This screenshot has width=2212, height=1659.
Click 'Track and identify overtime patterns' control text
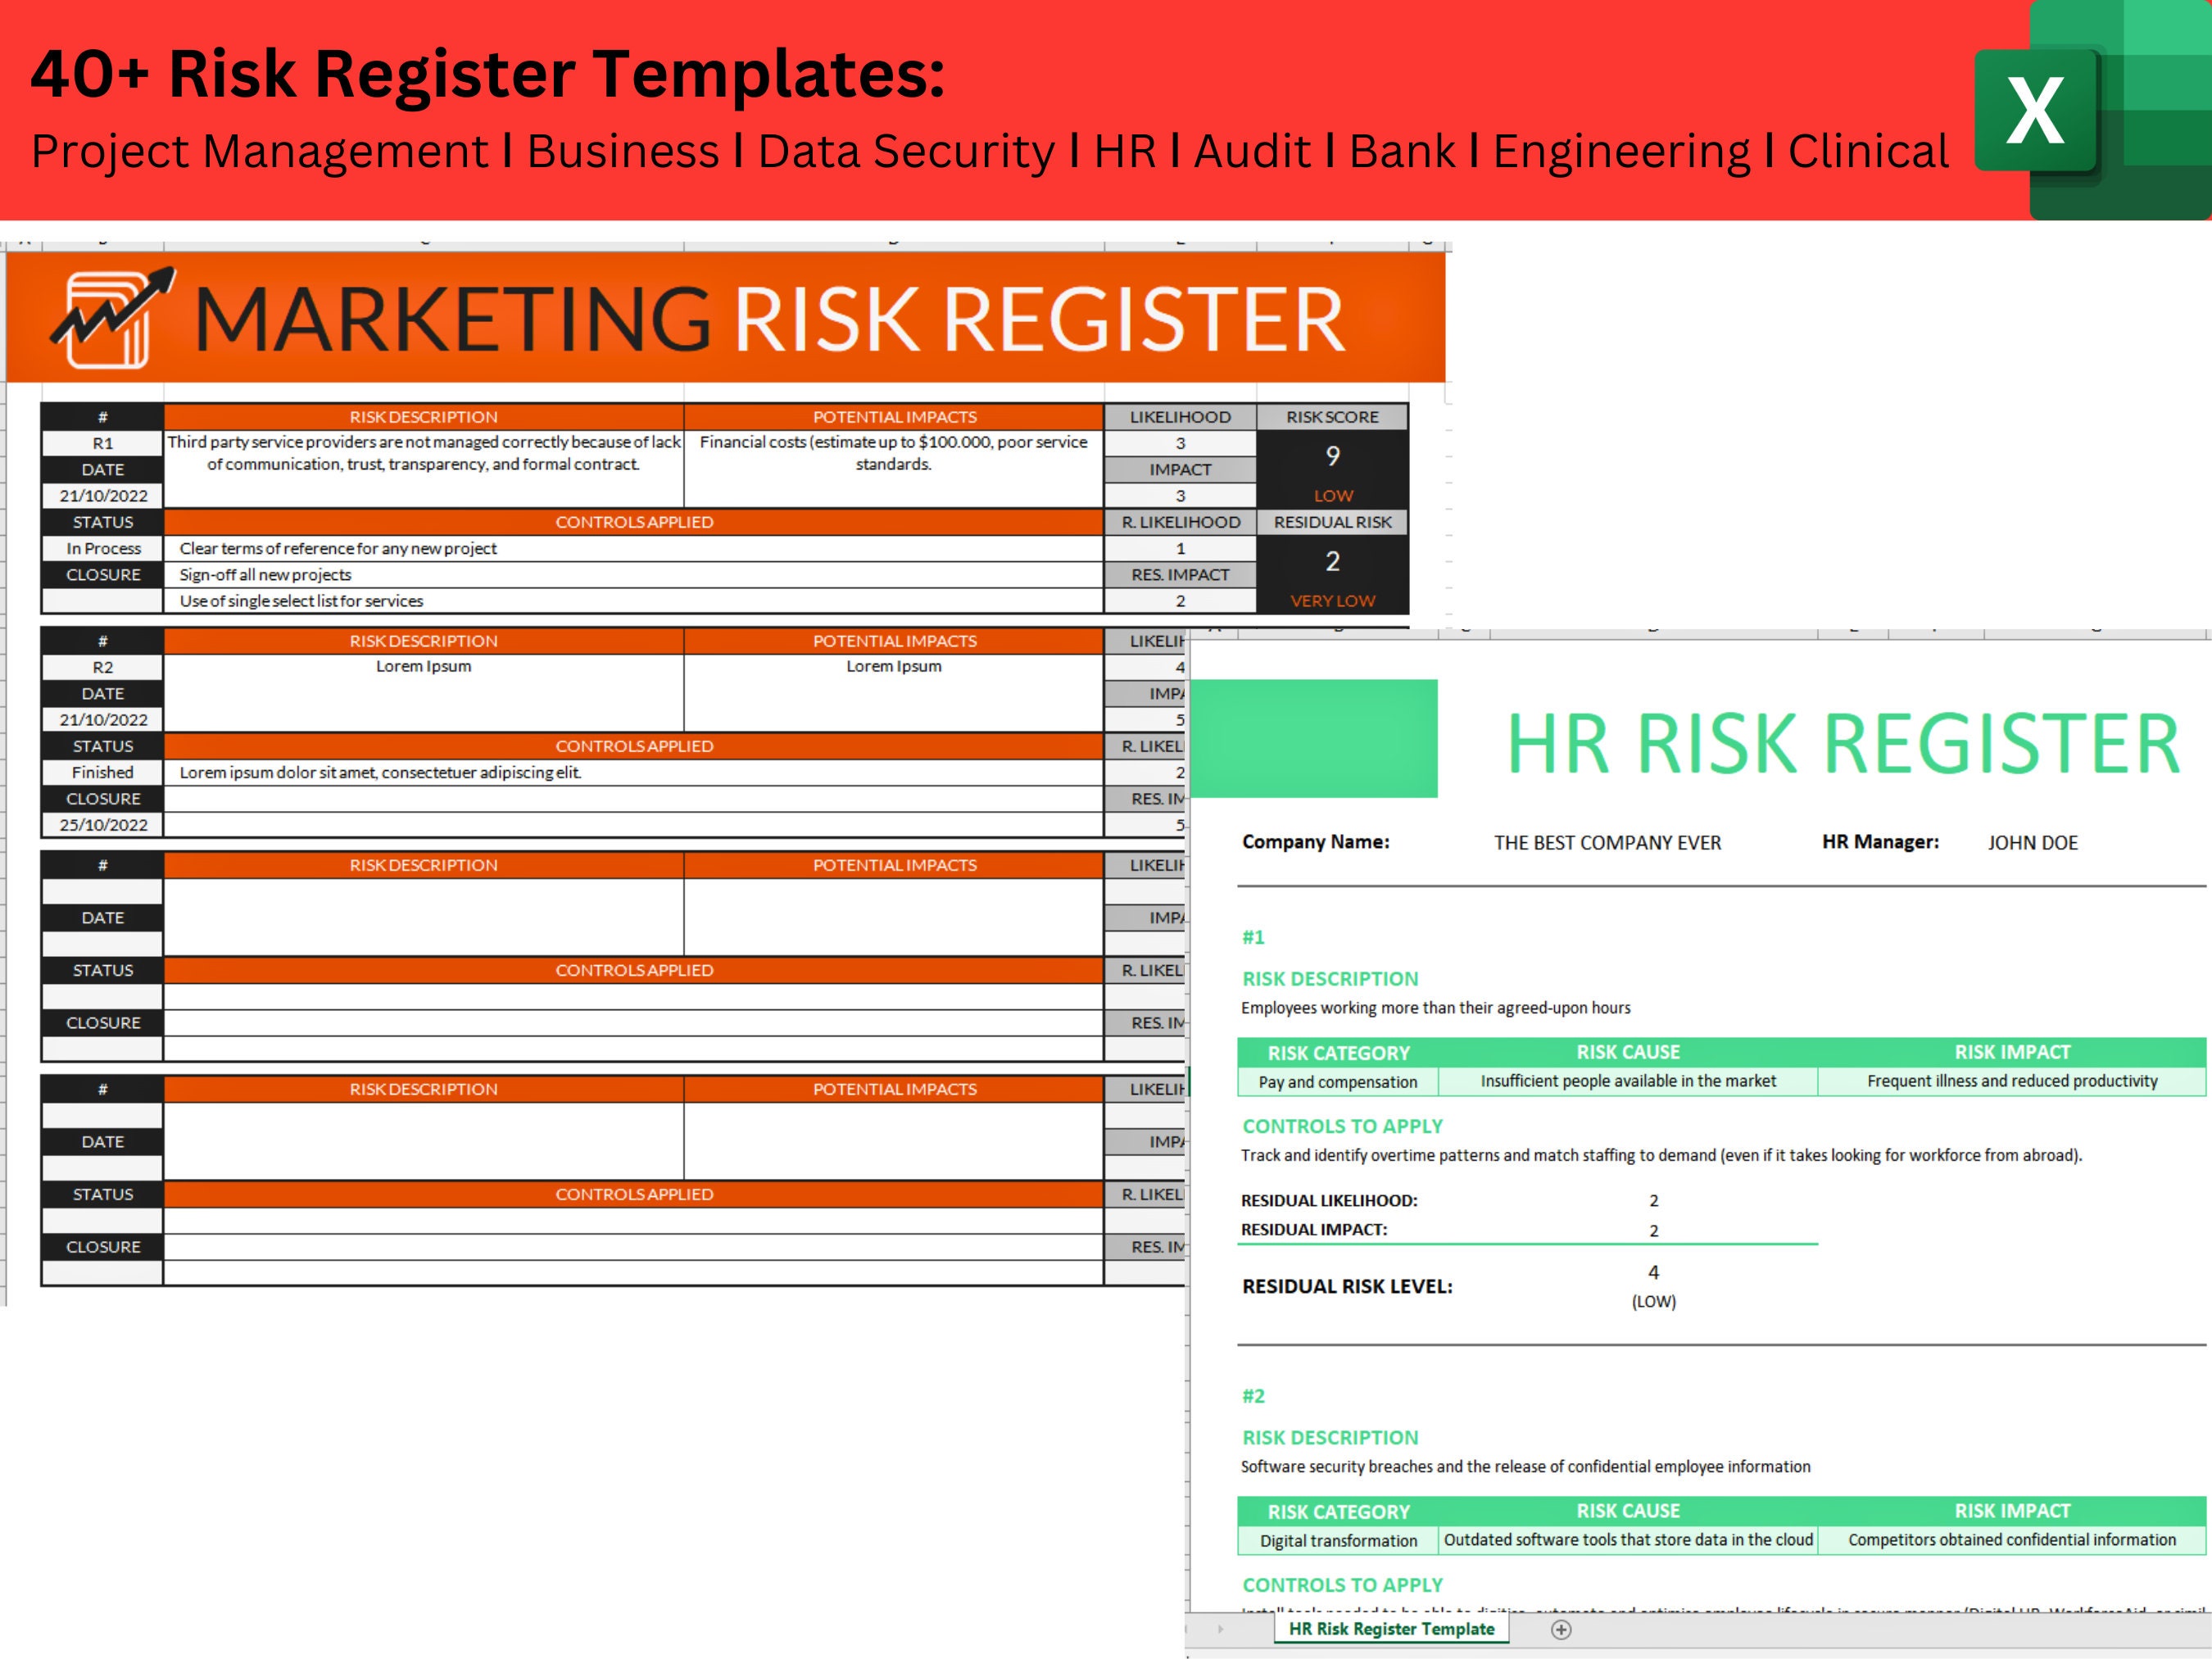pos(1661,1155)
